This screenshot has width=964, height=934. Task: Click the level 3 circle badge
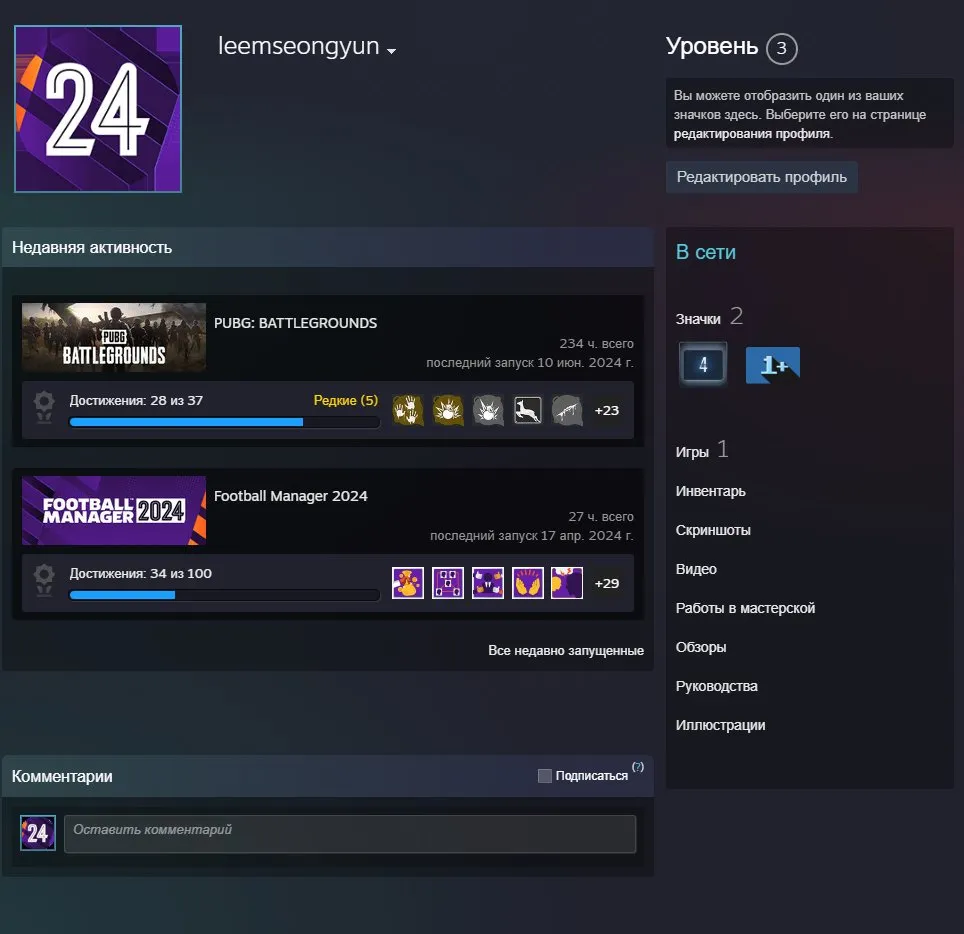781,49
